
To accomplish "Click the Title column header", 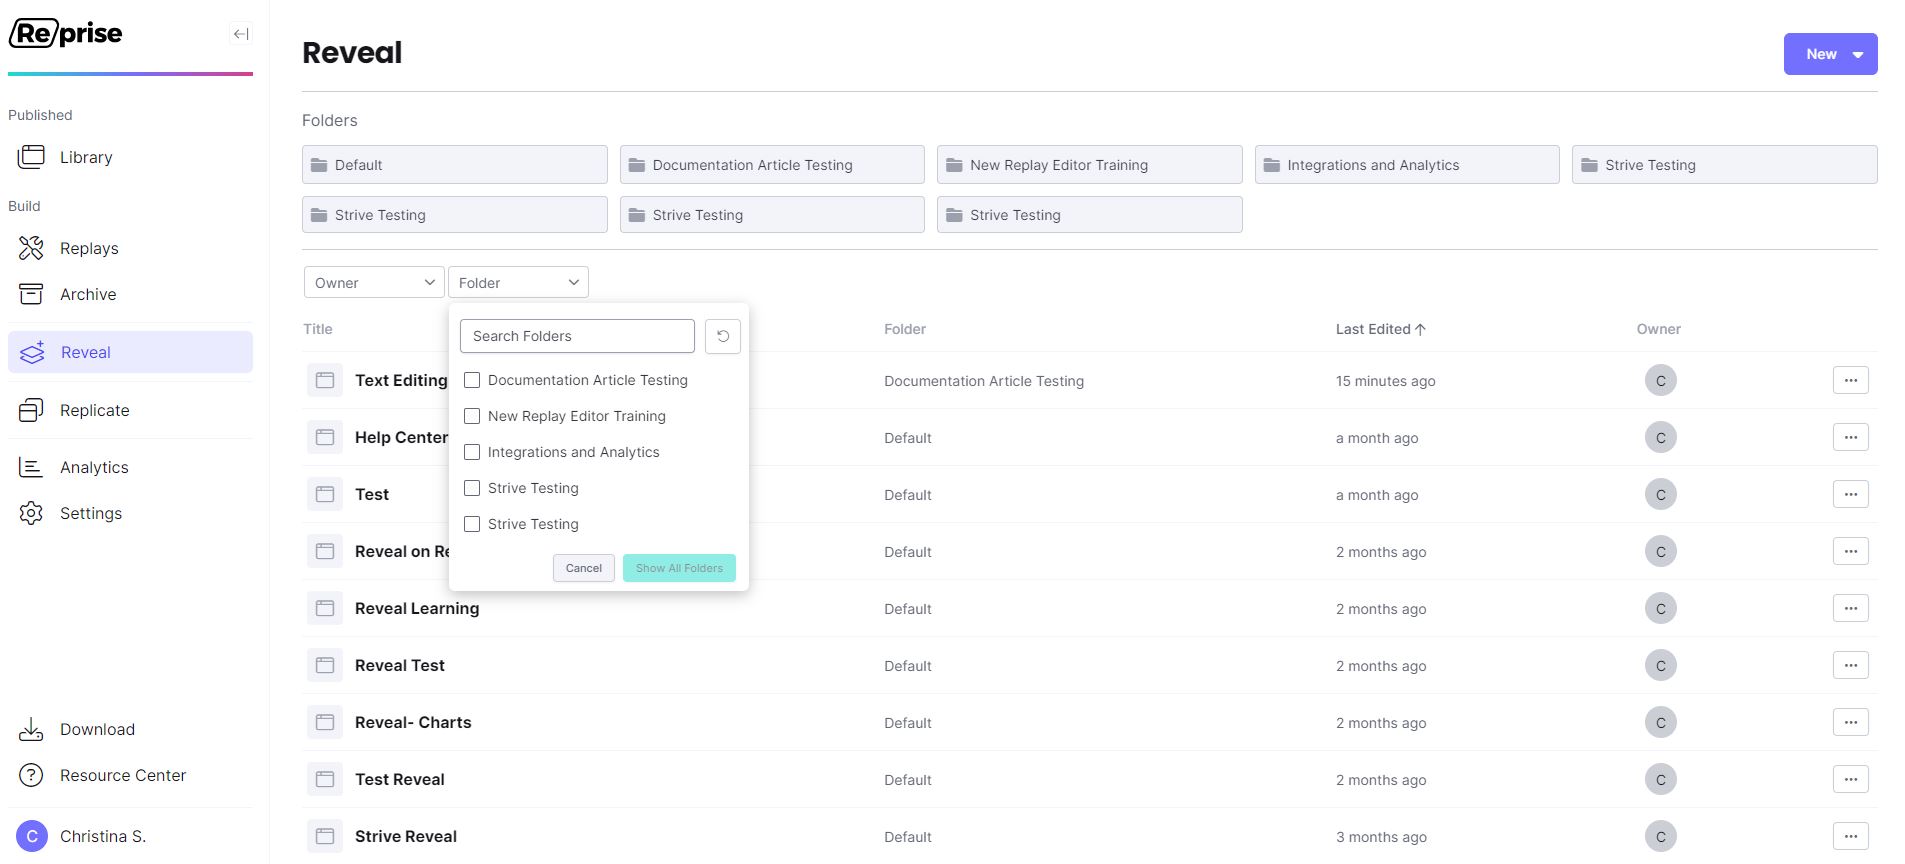I will coord(318,329).
